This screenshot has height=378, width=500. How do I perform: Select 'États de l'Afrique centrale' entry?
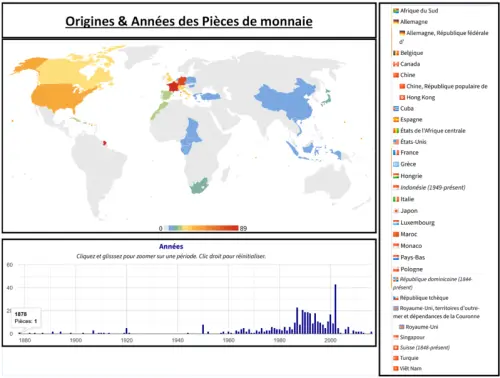click(429, 131)
